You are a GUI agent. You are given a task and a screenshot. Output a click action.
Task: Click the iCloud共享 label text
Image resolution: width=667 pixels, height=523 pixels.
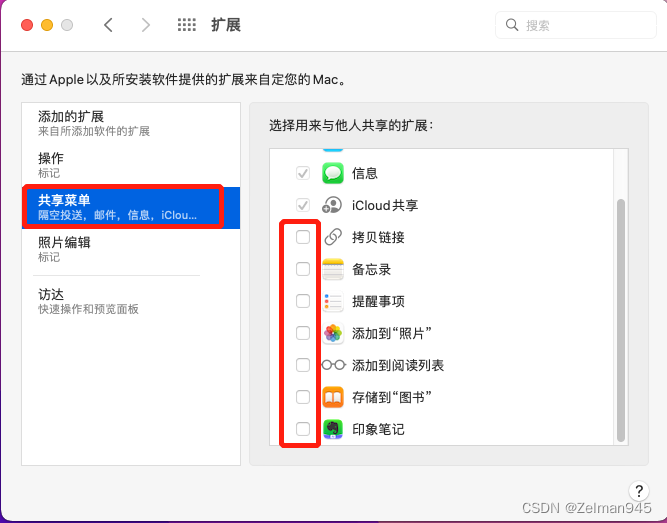[x=385, y=206]
